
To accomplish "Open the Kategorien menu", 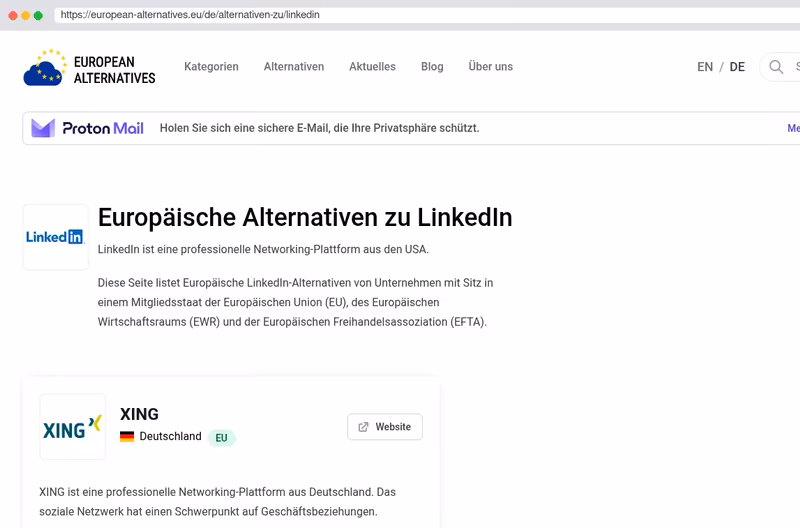I will tap(211, 67).
